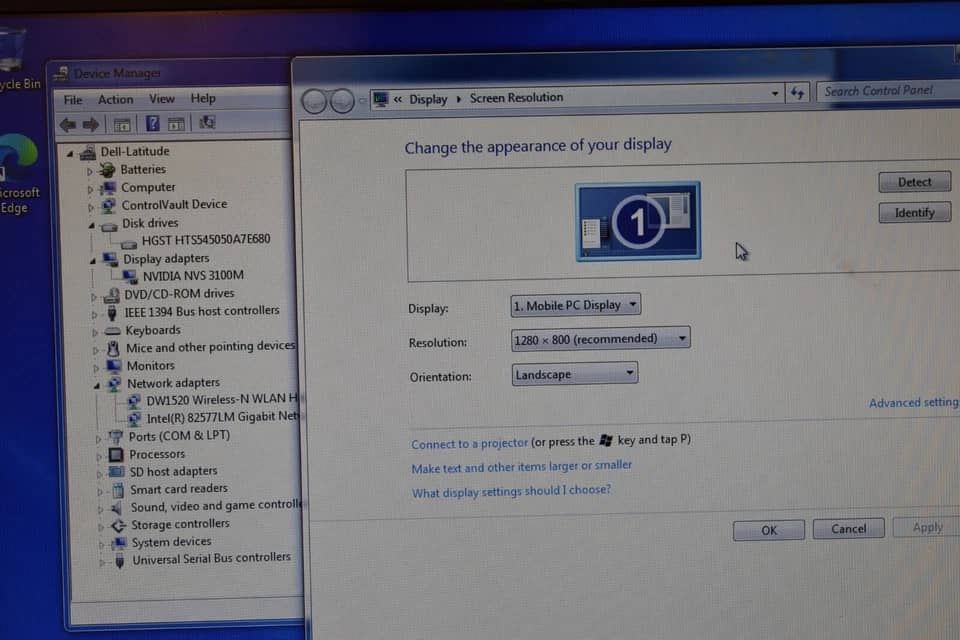This screenshot has width=960, height=640.
Task: Click the Intel 82577LM Gigabit adapter icon
Action: tap(134, 419)
